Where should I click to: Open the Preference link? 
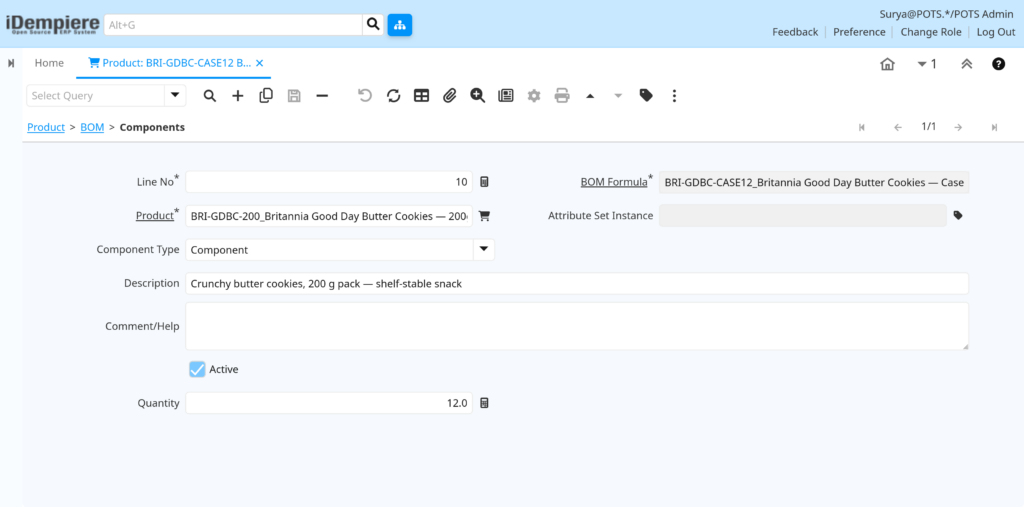(859, 32)
